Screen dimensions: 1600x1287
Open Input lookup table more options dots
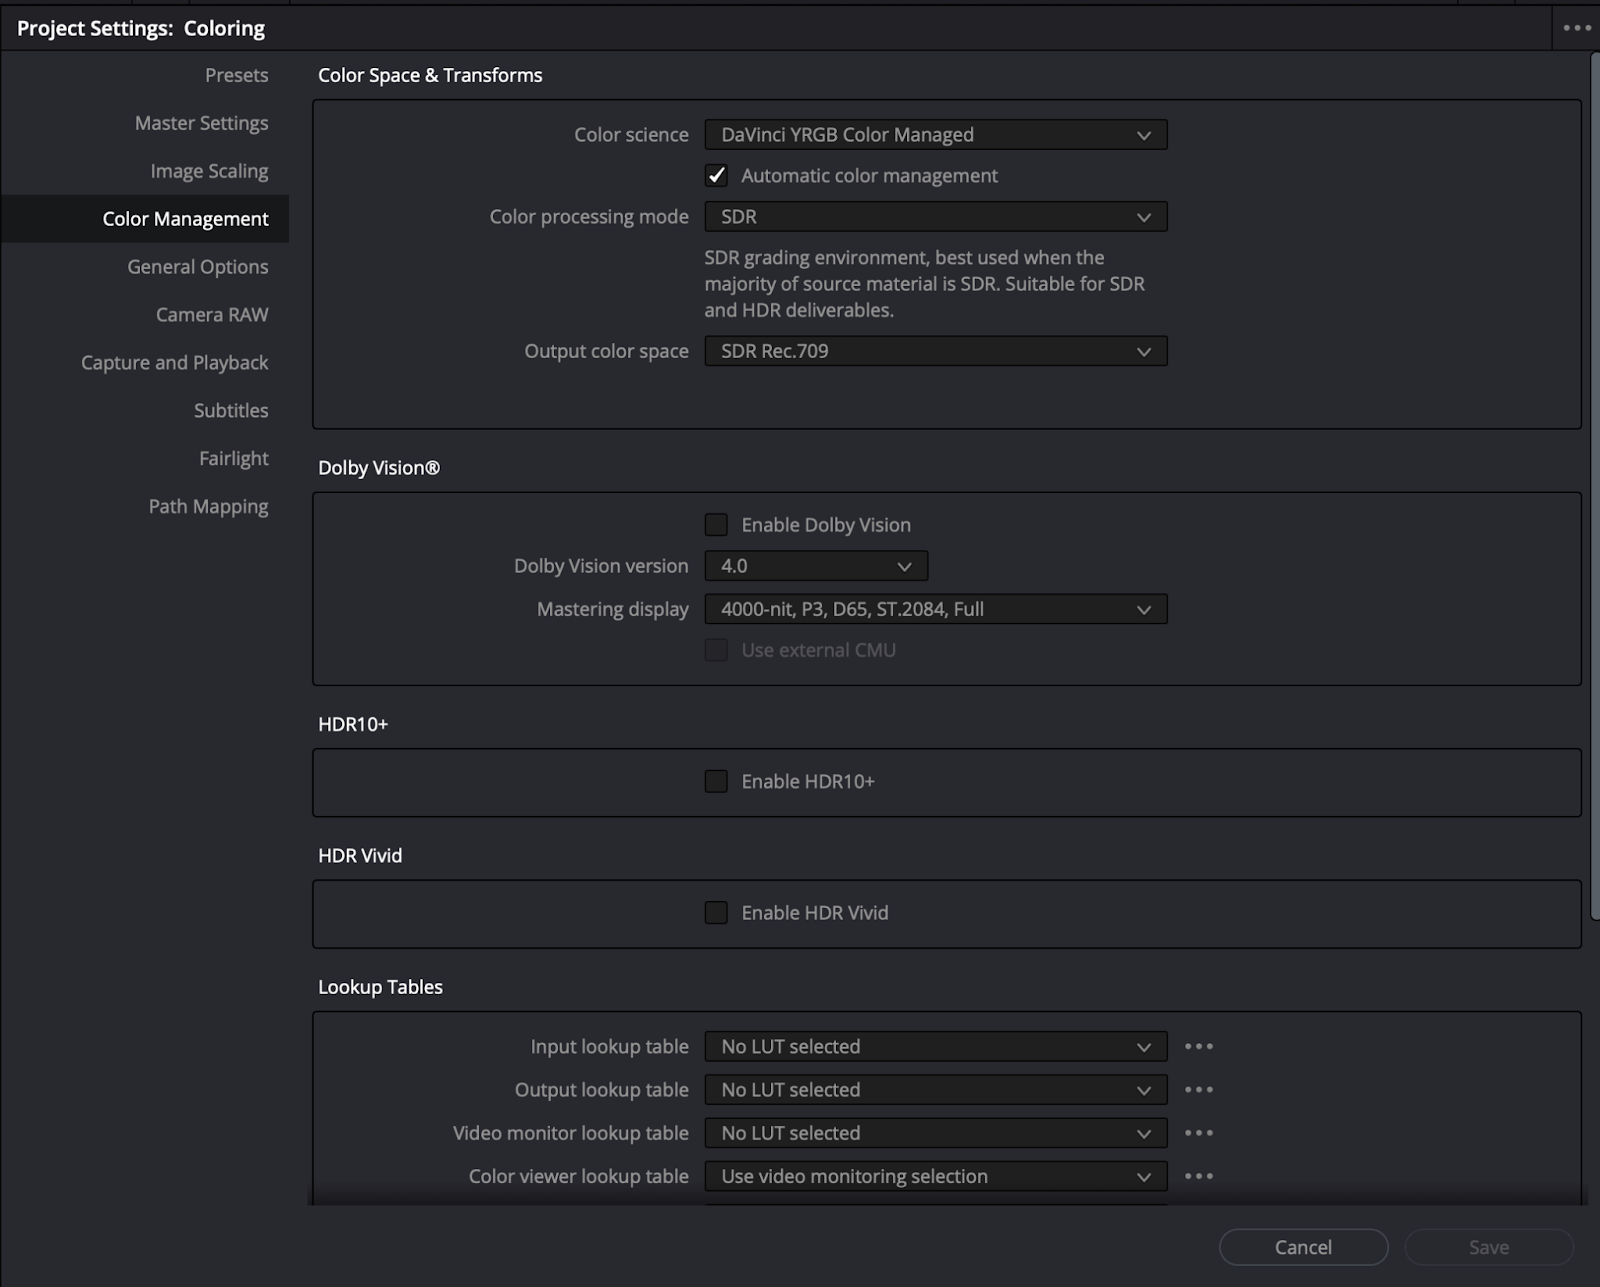tap(1198, 1046)
